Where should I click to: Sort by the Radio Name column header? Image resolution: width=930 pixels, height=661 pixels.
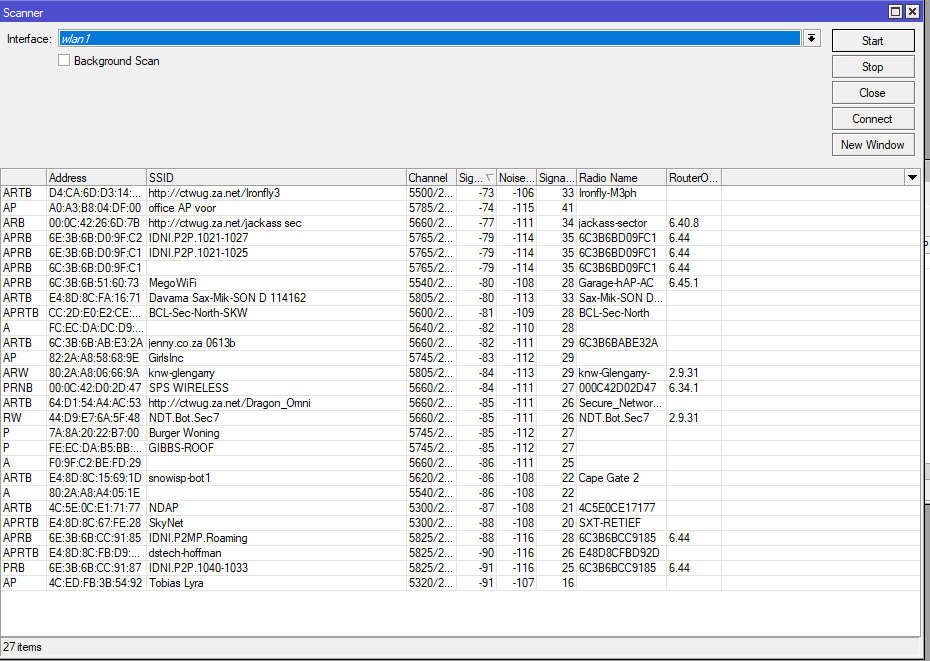point(621,177)
